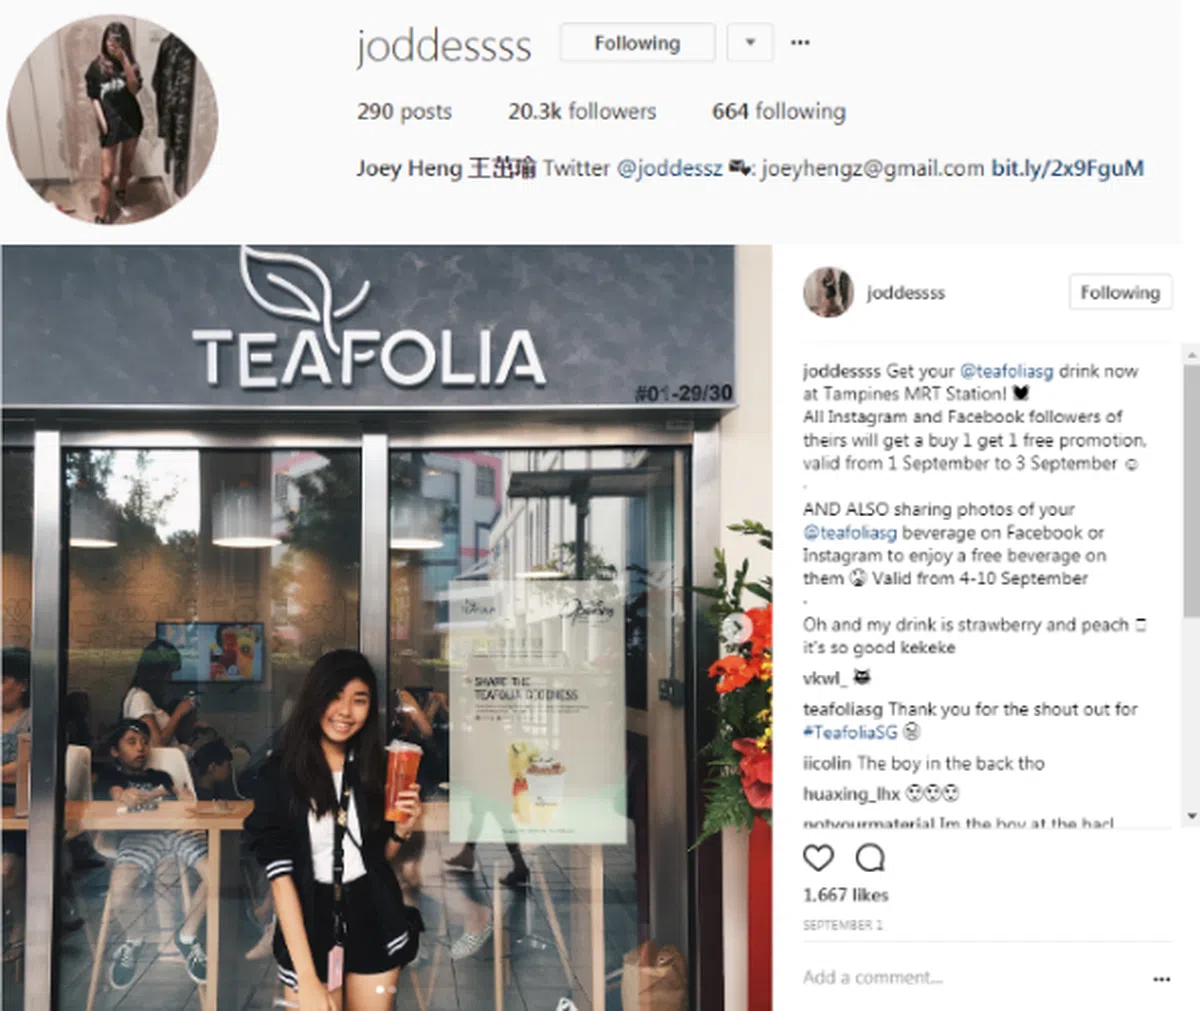View the 1,667 likes list
The height and width of the screenshot is (1011, 1200).
click(845, 894)
